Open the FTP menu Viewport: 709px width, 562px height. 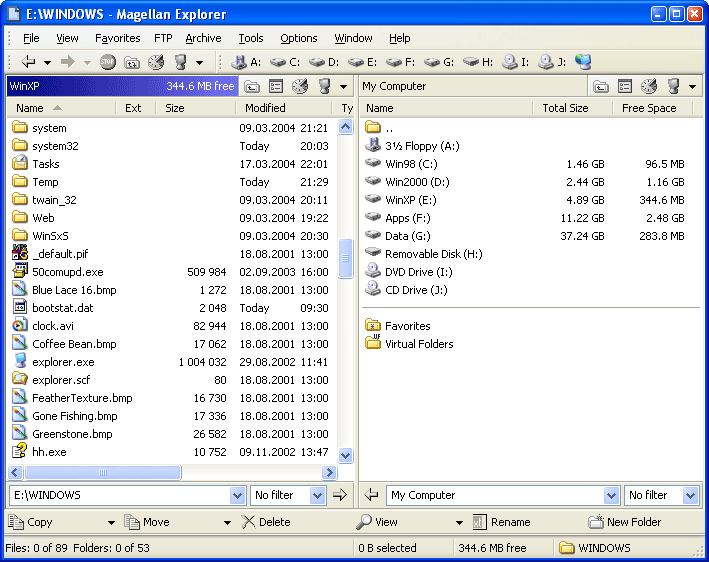(163, 38)
